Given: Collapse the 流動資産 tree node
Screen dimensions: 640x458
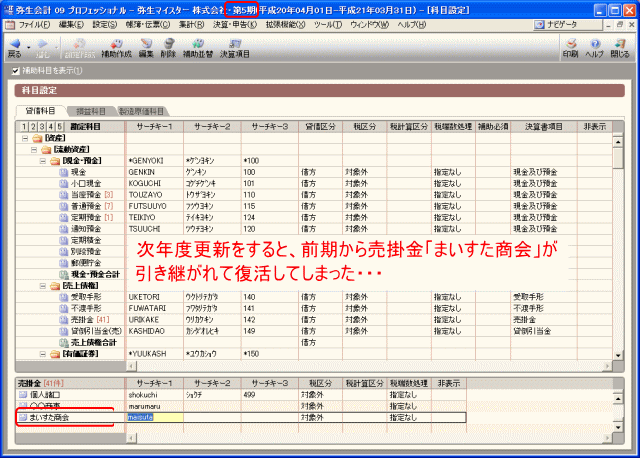Looking at the screenshot, I should click(34, 150).
